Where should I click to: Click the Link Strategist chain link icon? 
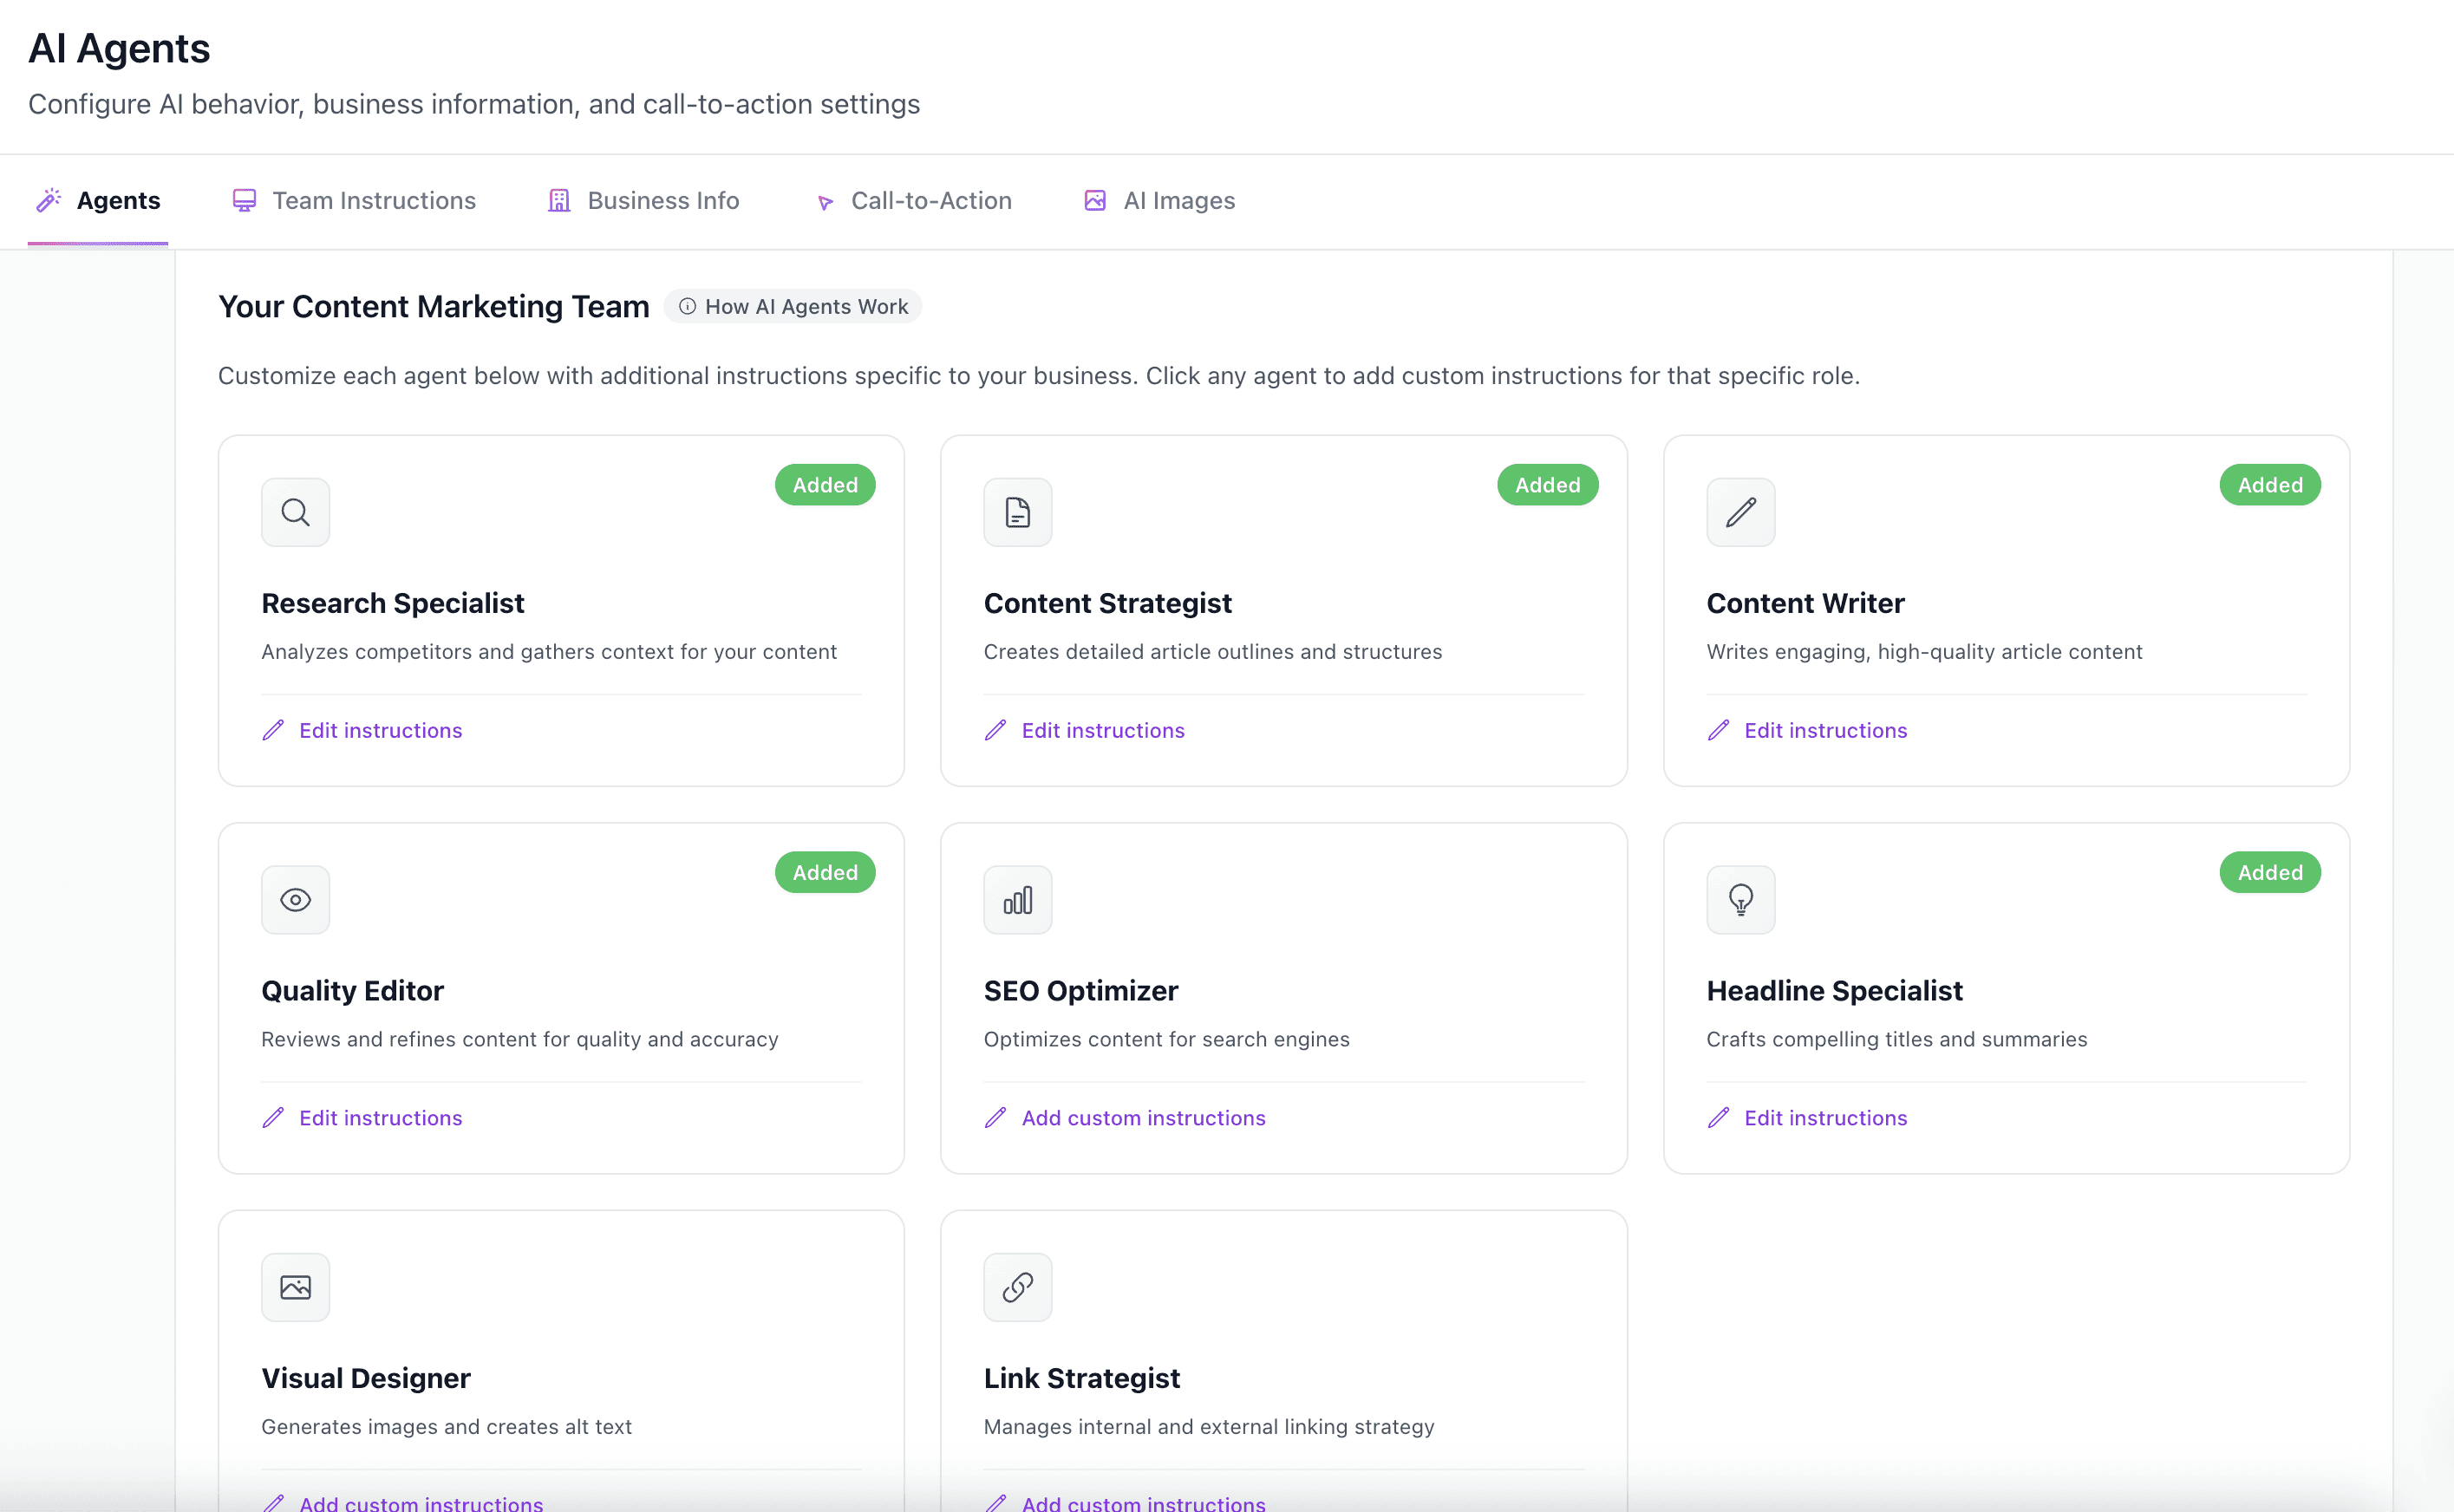click(1017, 1287)
